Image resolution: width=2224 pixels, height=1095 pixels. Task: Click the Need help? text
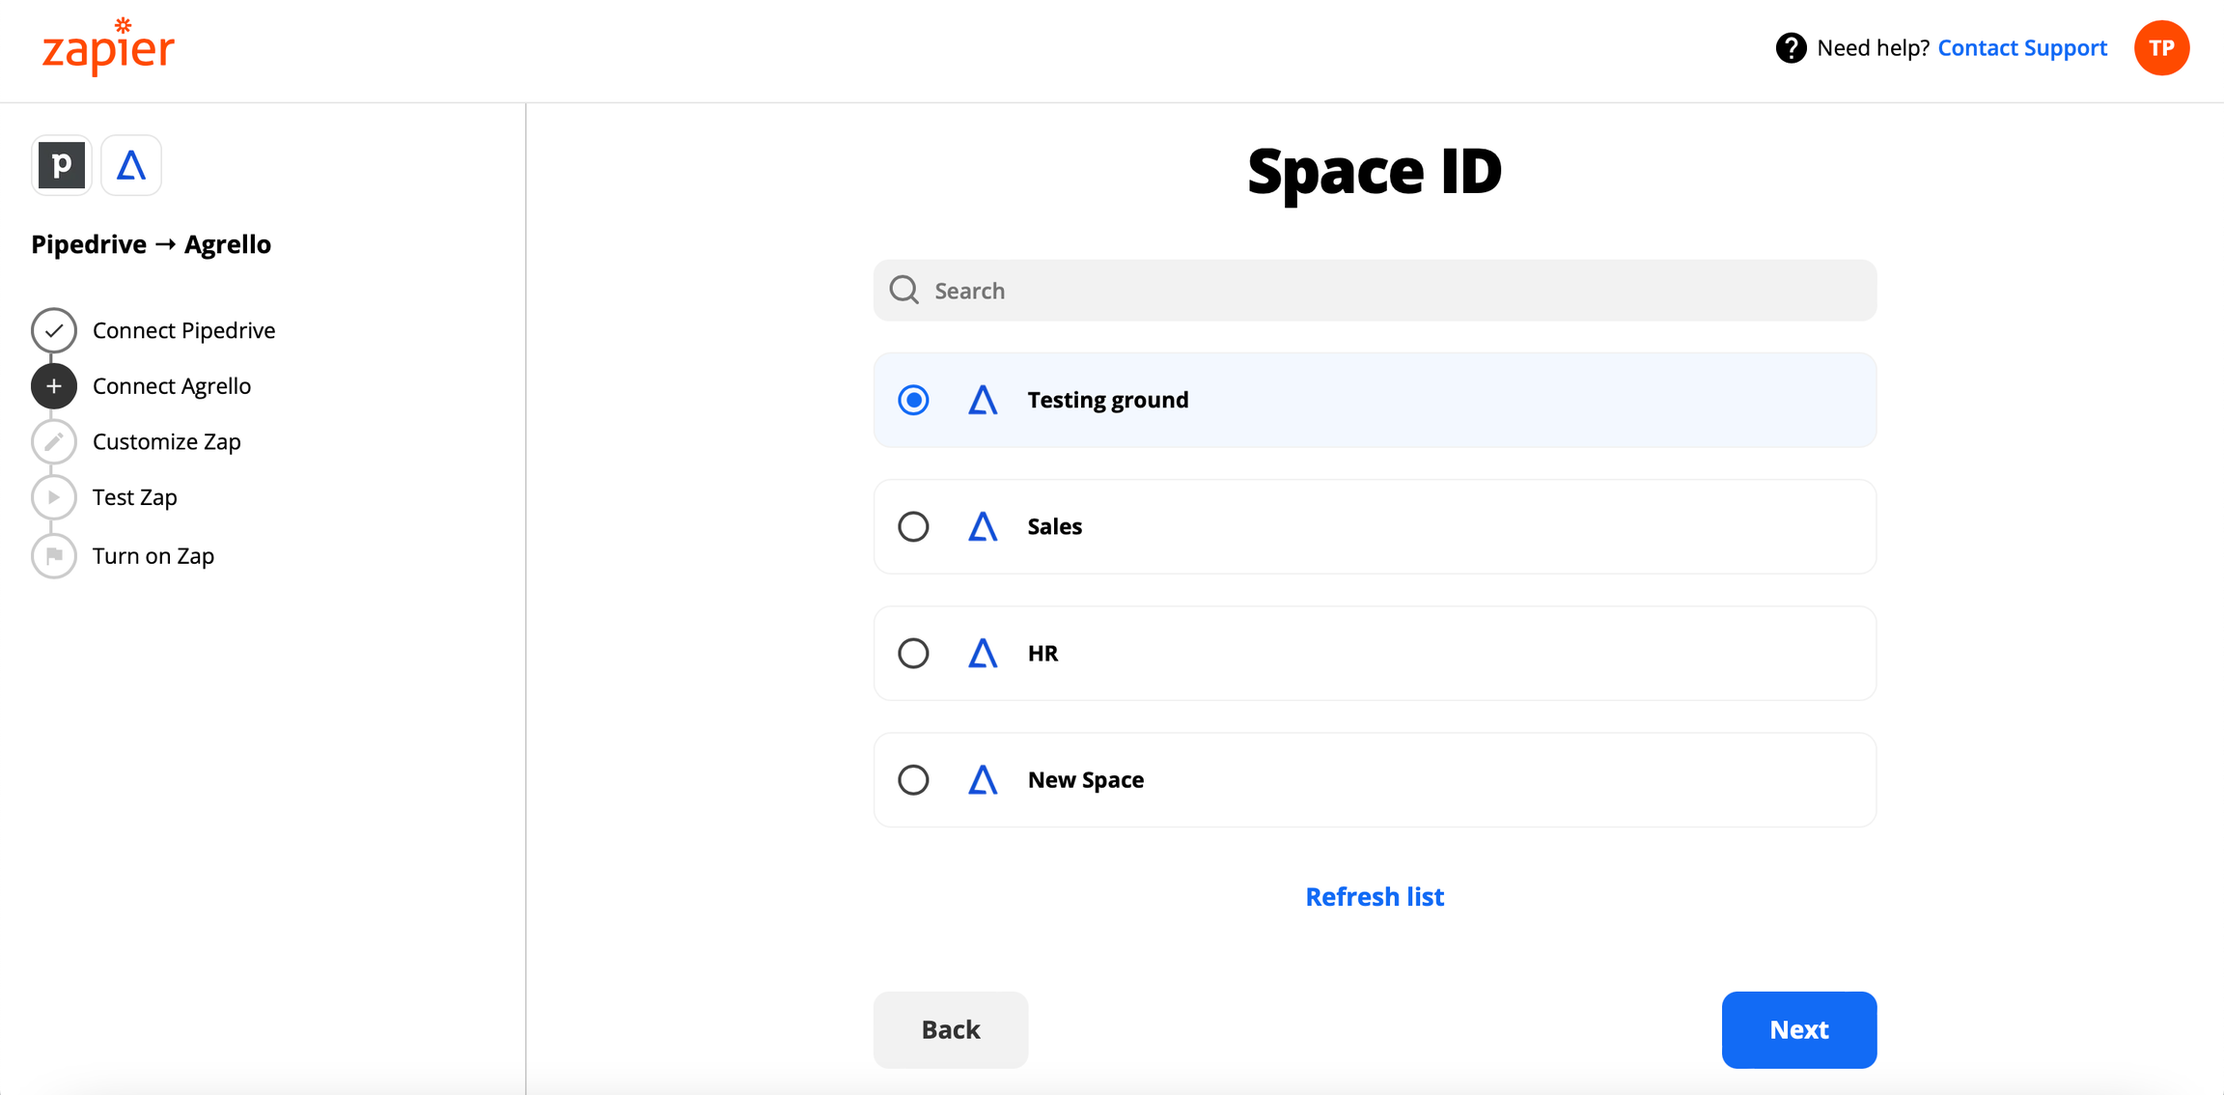[1872, 48]
